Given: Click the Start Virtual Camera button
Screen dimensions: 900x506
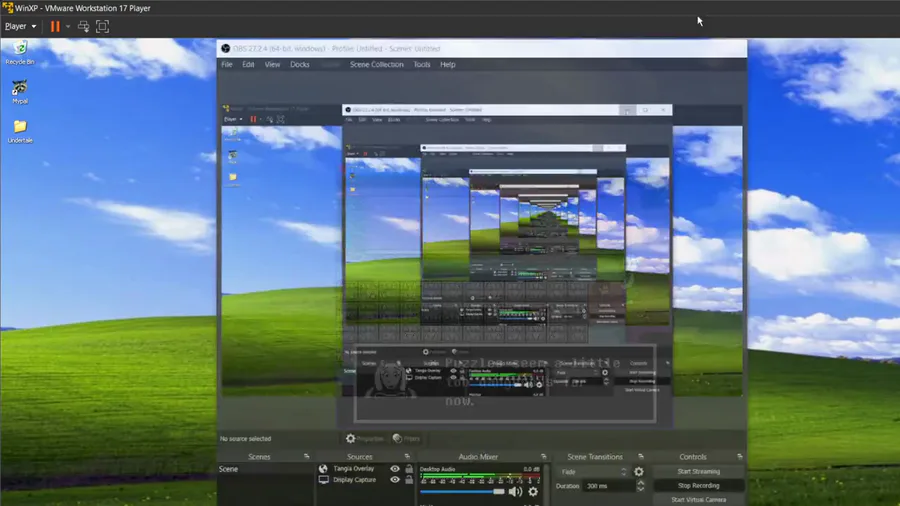Looking at the screenshot, I should point(699,500).
